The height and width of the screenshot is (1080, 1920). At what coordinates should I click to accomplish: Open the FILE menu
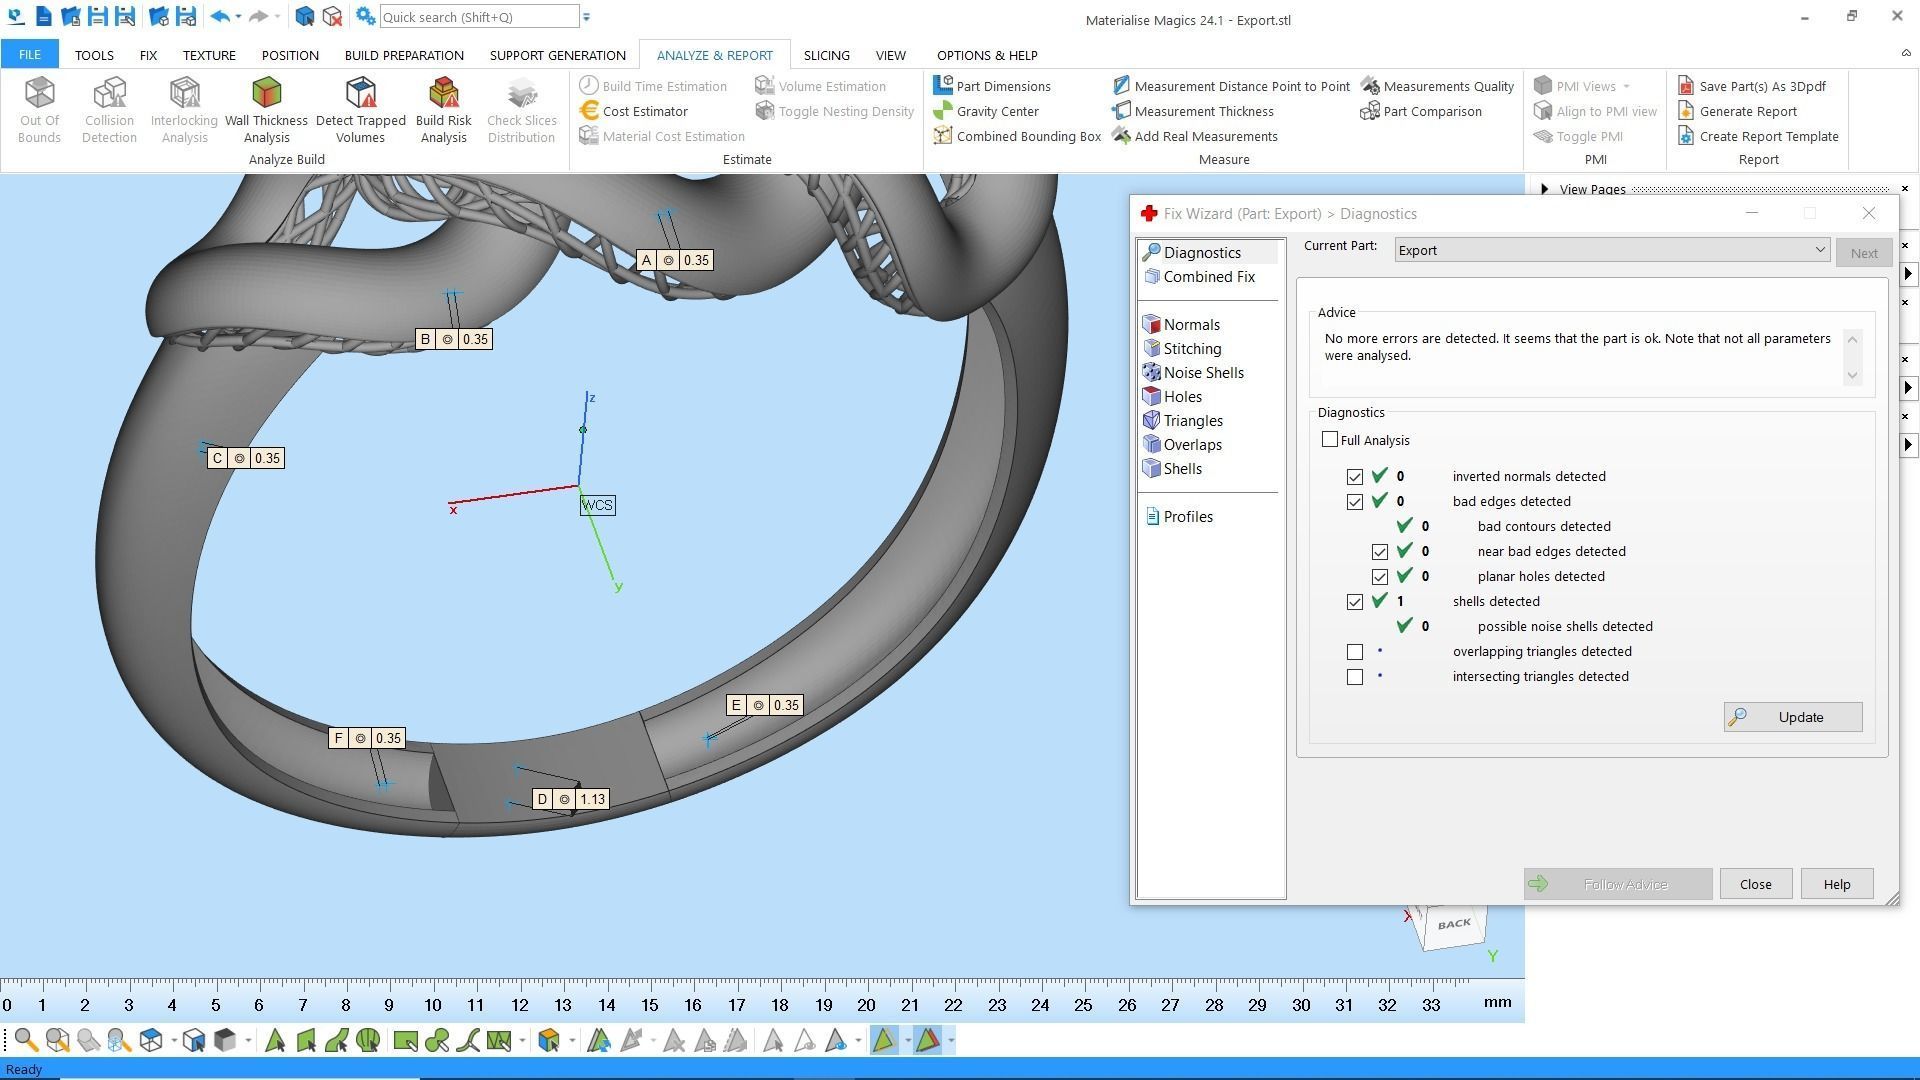[x=29, y=55]
